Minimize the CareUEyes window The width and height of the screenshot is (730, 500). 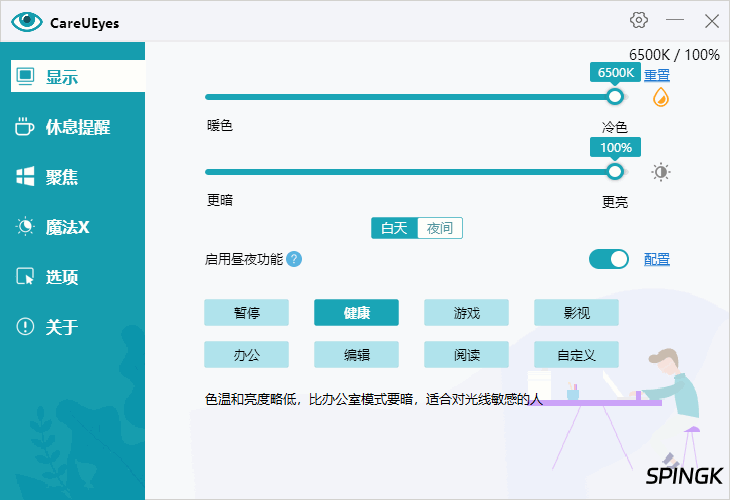(675, 20)
